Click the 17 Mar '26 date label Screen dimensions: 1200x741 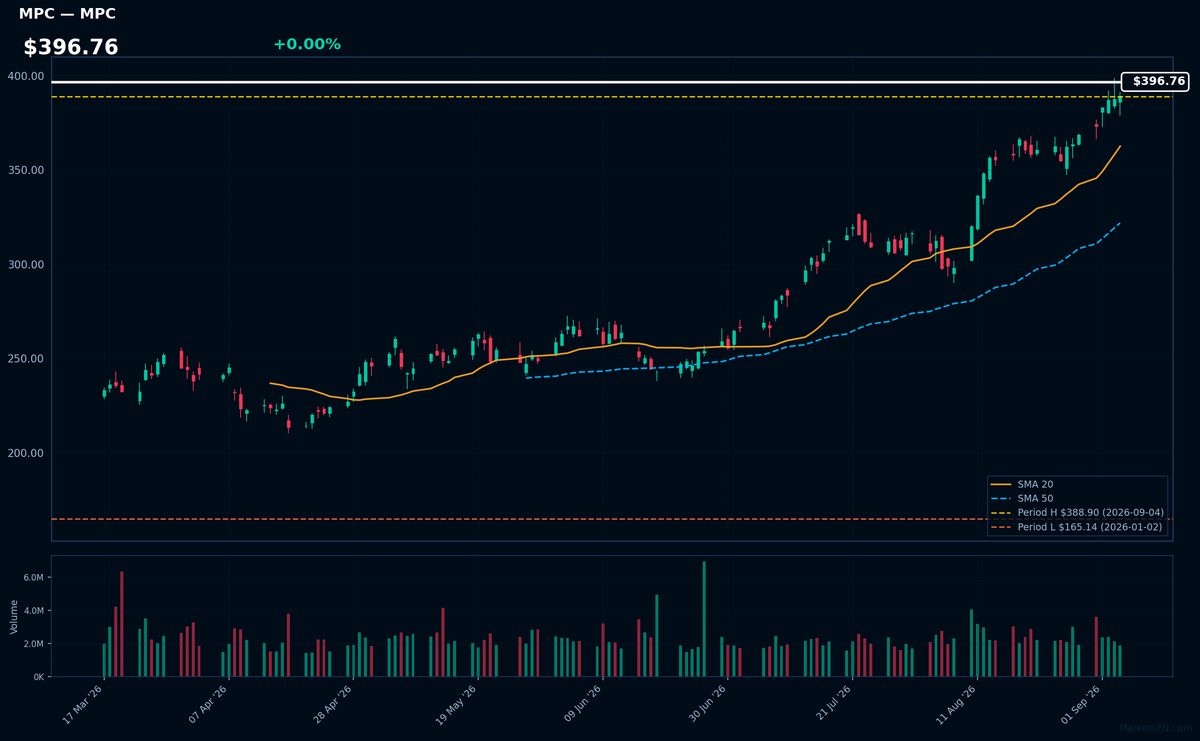coord(82,704)
